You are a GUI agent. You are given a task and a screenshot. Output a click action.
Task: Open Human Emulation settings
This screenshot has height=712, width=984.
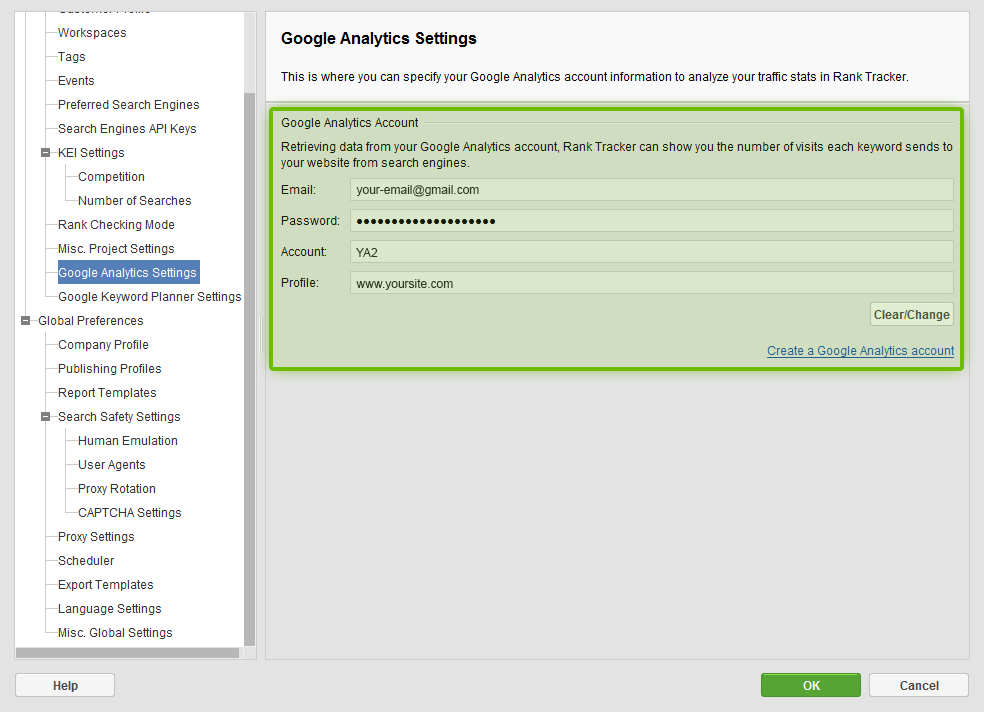tap(127, 441)
